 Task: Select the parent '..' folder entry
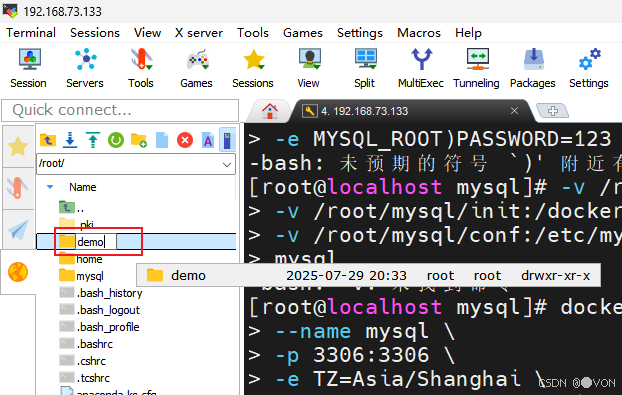click(x=71, y=208)
